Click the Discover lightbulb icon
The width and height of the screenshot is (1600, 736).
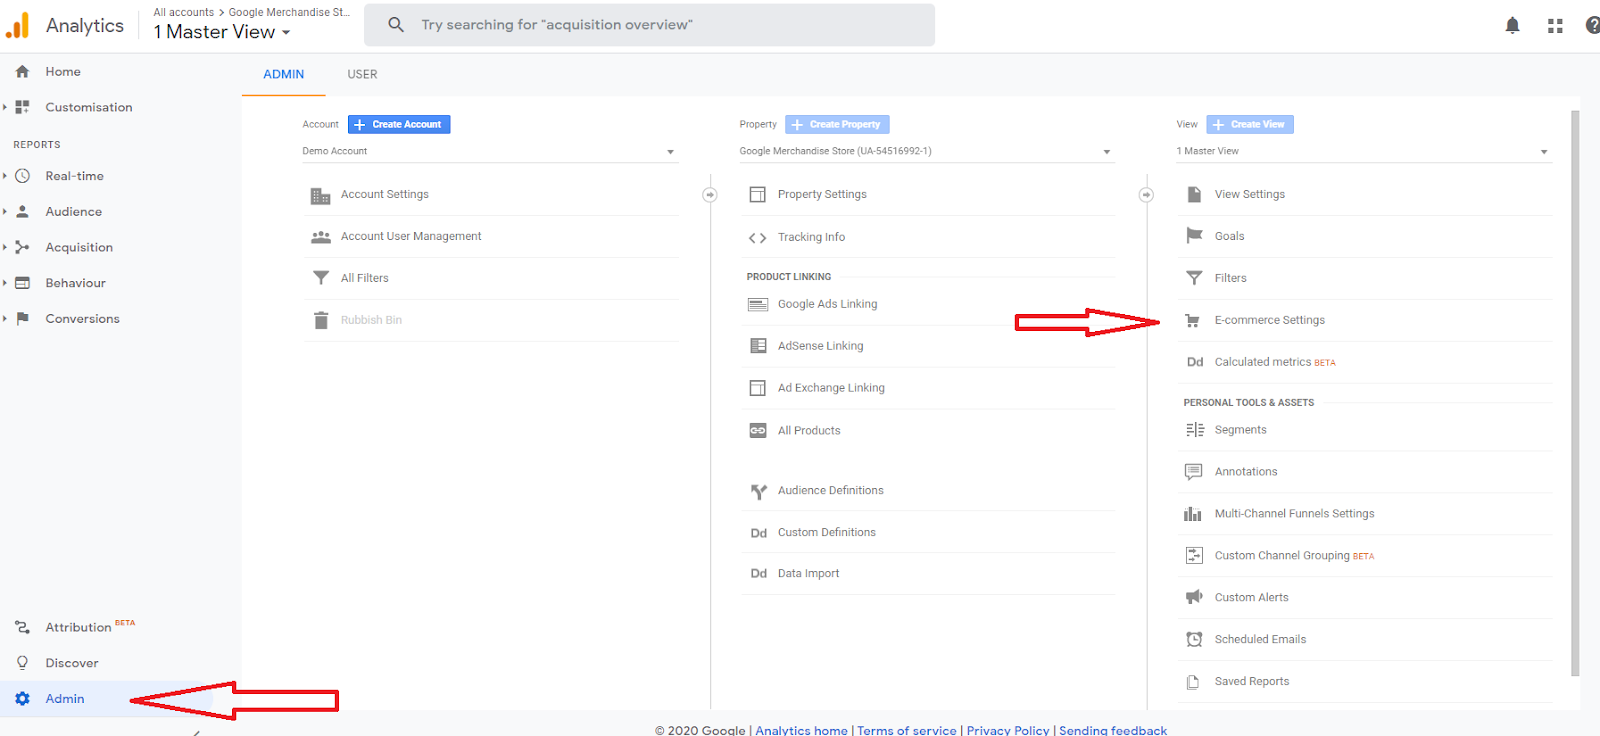tap(22, 663)
